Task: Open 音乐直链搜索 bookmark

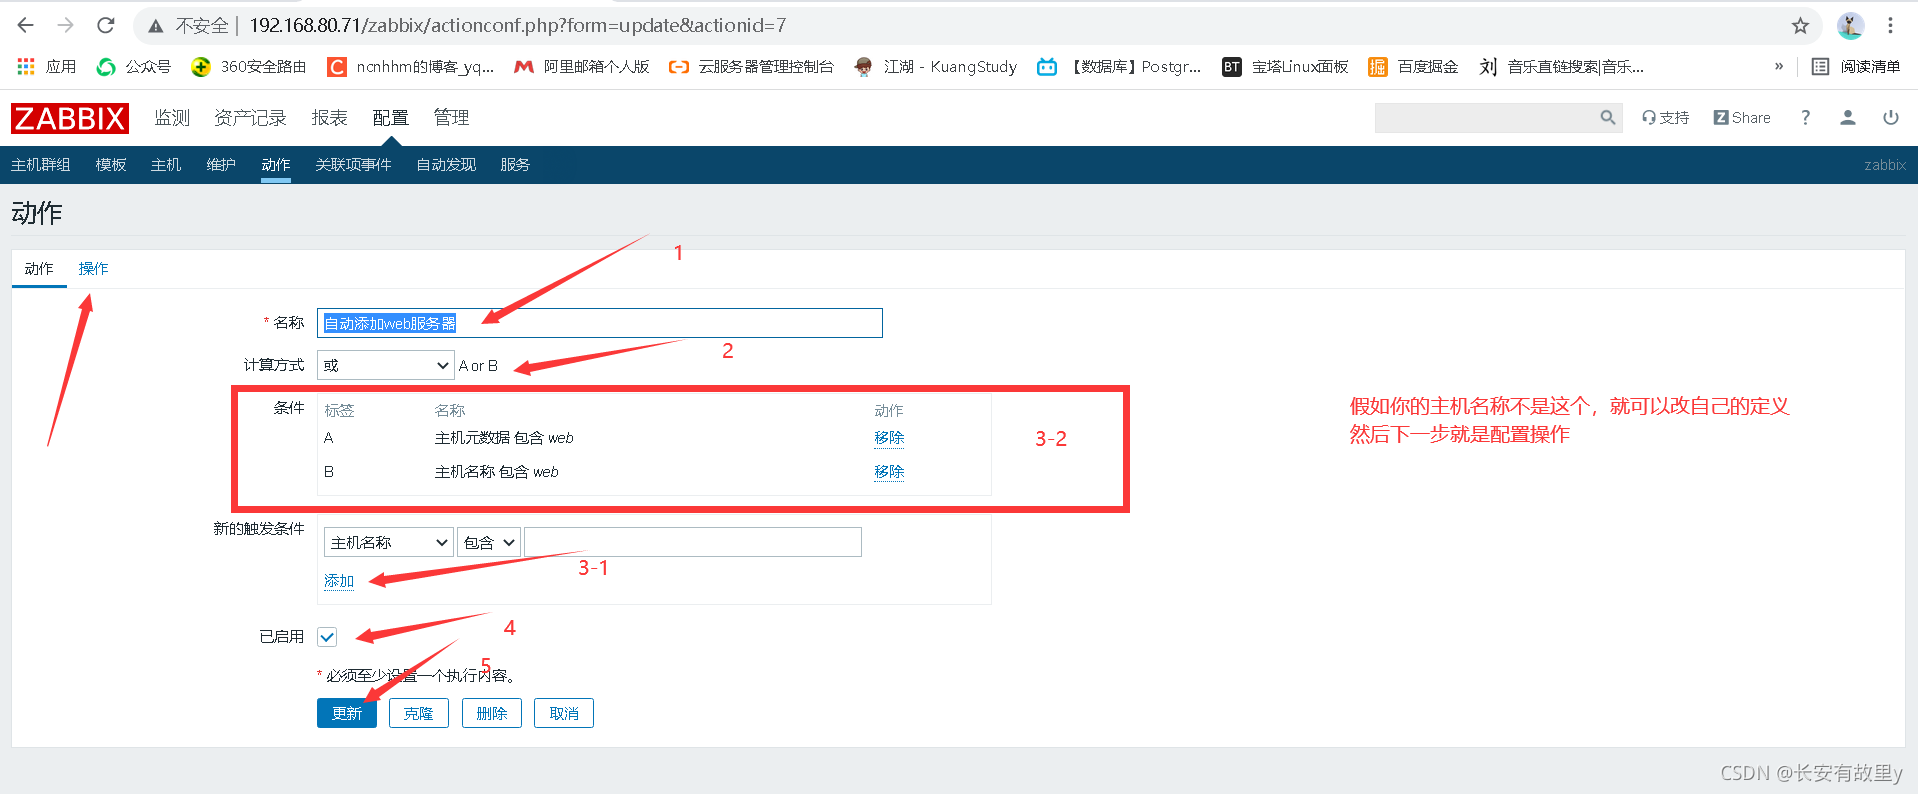Action: [1562, 66]
